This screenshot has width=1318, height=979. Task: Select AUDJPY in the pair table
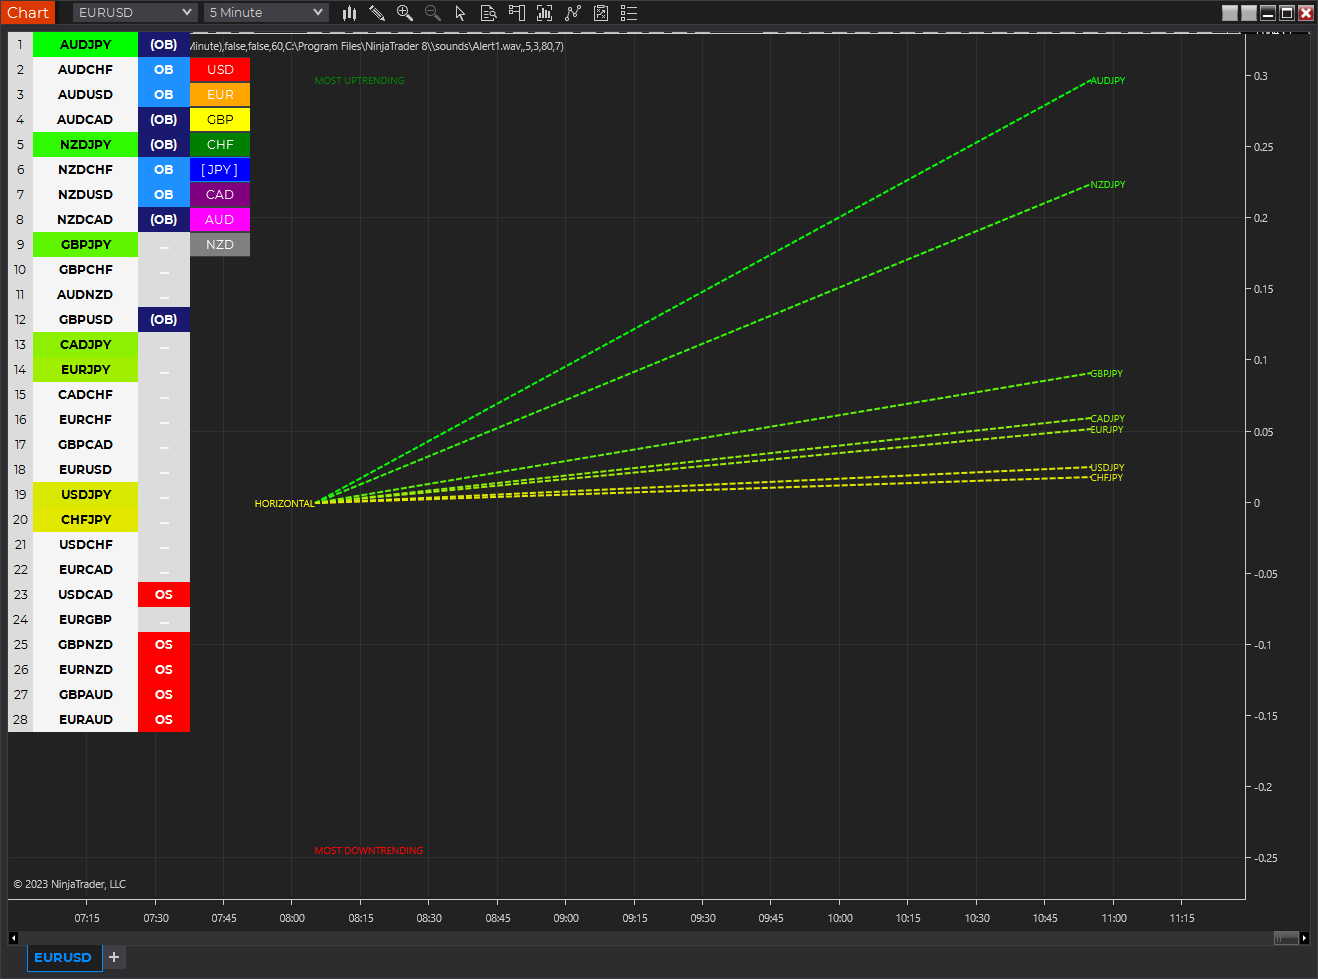pyautogui.click(x=85, y=44)
